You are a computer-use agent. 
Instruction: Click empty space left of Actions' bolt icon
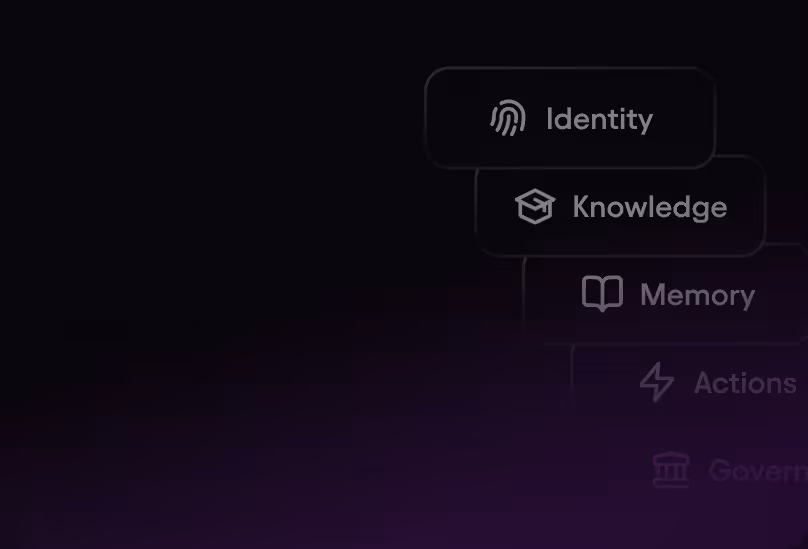(605, 382)
